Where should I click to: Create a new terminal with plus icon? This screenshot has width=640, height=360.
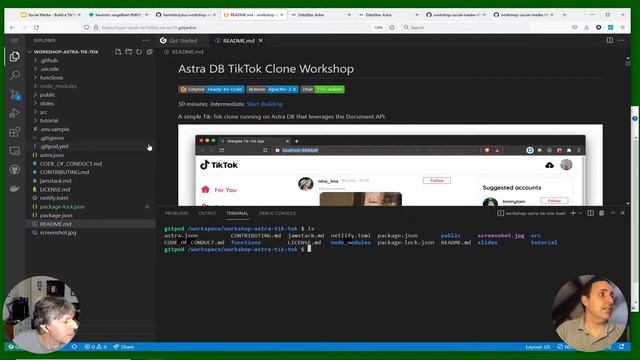click(573, 213)
